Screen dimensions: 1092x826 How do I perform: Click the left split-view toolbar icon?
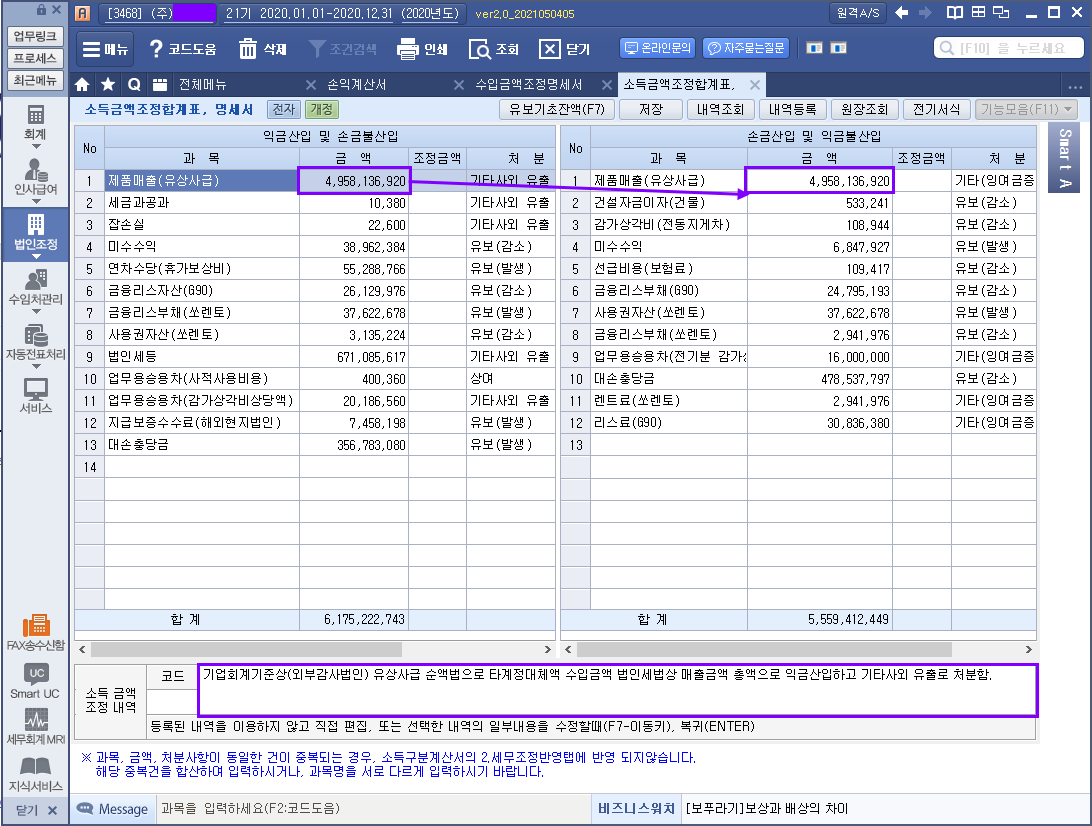tap(814, 48)
